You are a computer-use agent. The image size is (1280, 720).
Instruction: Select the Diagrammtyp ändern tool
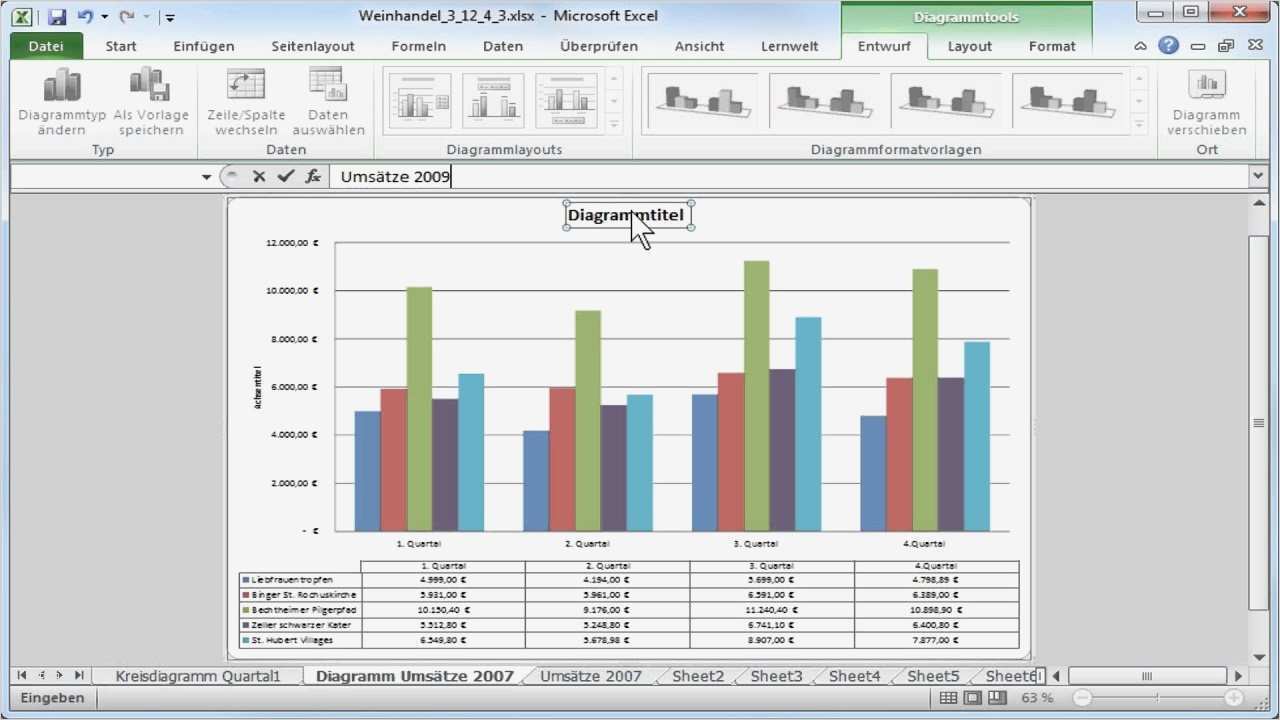coord(61,100)
